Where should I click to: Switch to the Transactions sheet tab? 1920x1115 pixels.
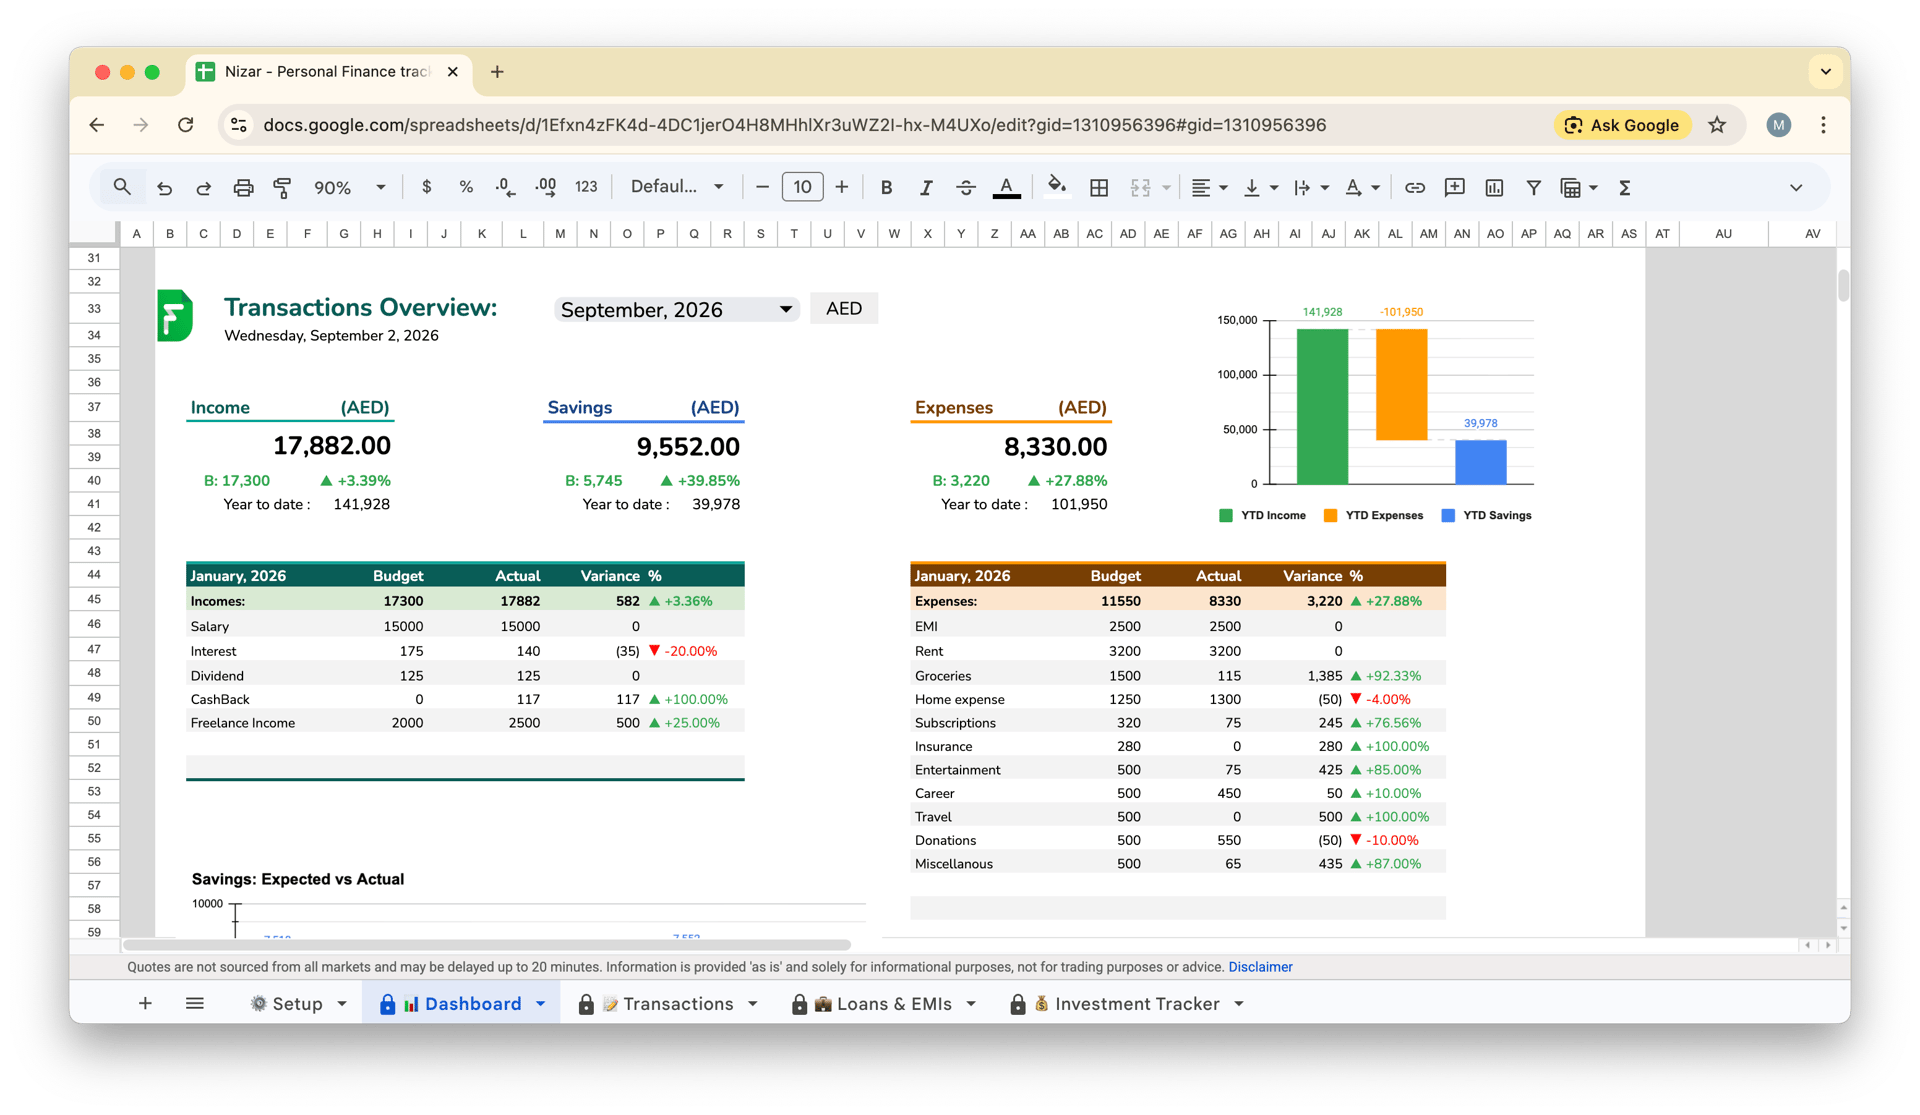pos(677,1004)
